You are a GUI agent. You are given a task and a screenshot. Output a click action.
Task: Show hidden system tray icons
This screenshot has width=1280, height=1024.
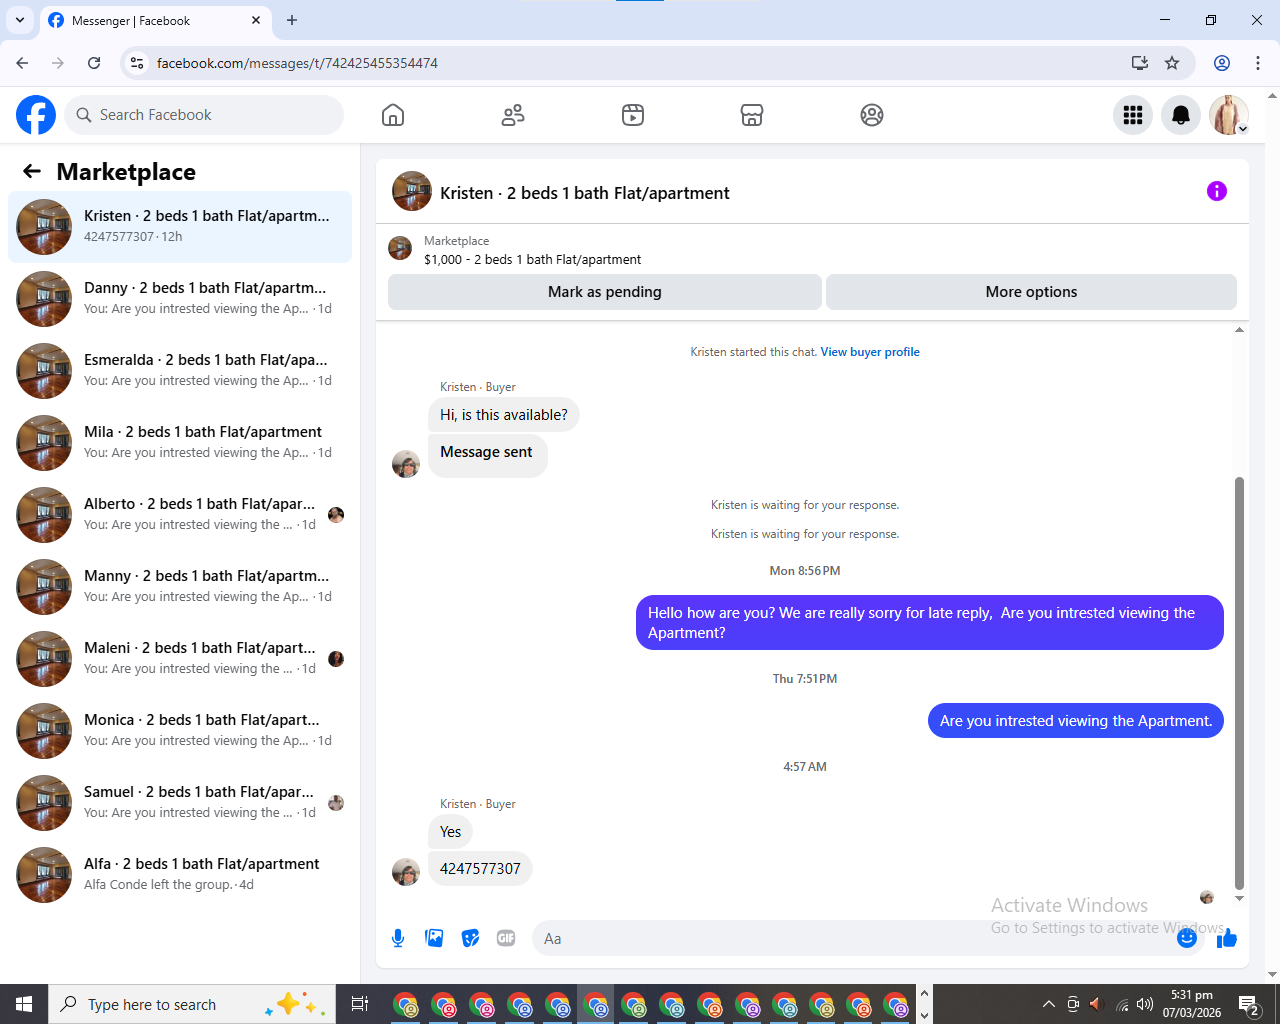click(1048, 1004)
